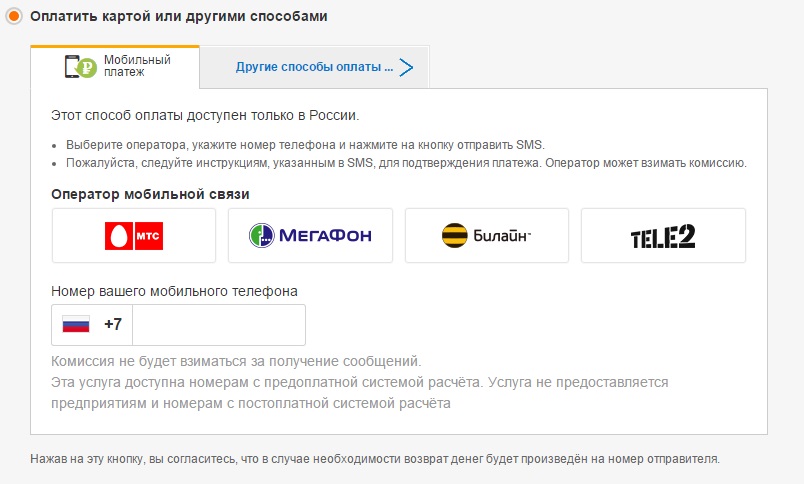Click the mobile payment phone icon
Screen dimensions: 804x484
82,66
